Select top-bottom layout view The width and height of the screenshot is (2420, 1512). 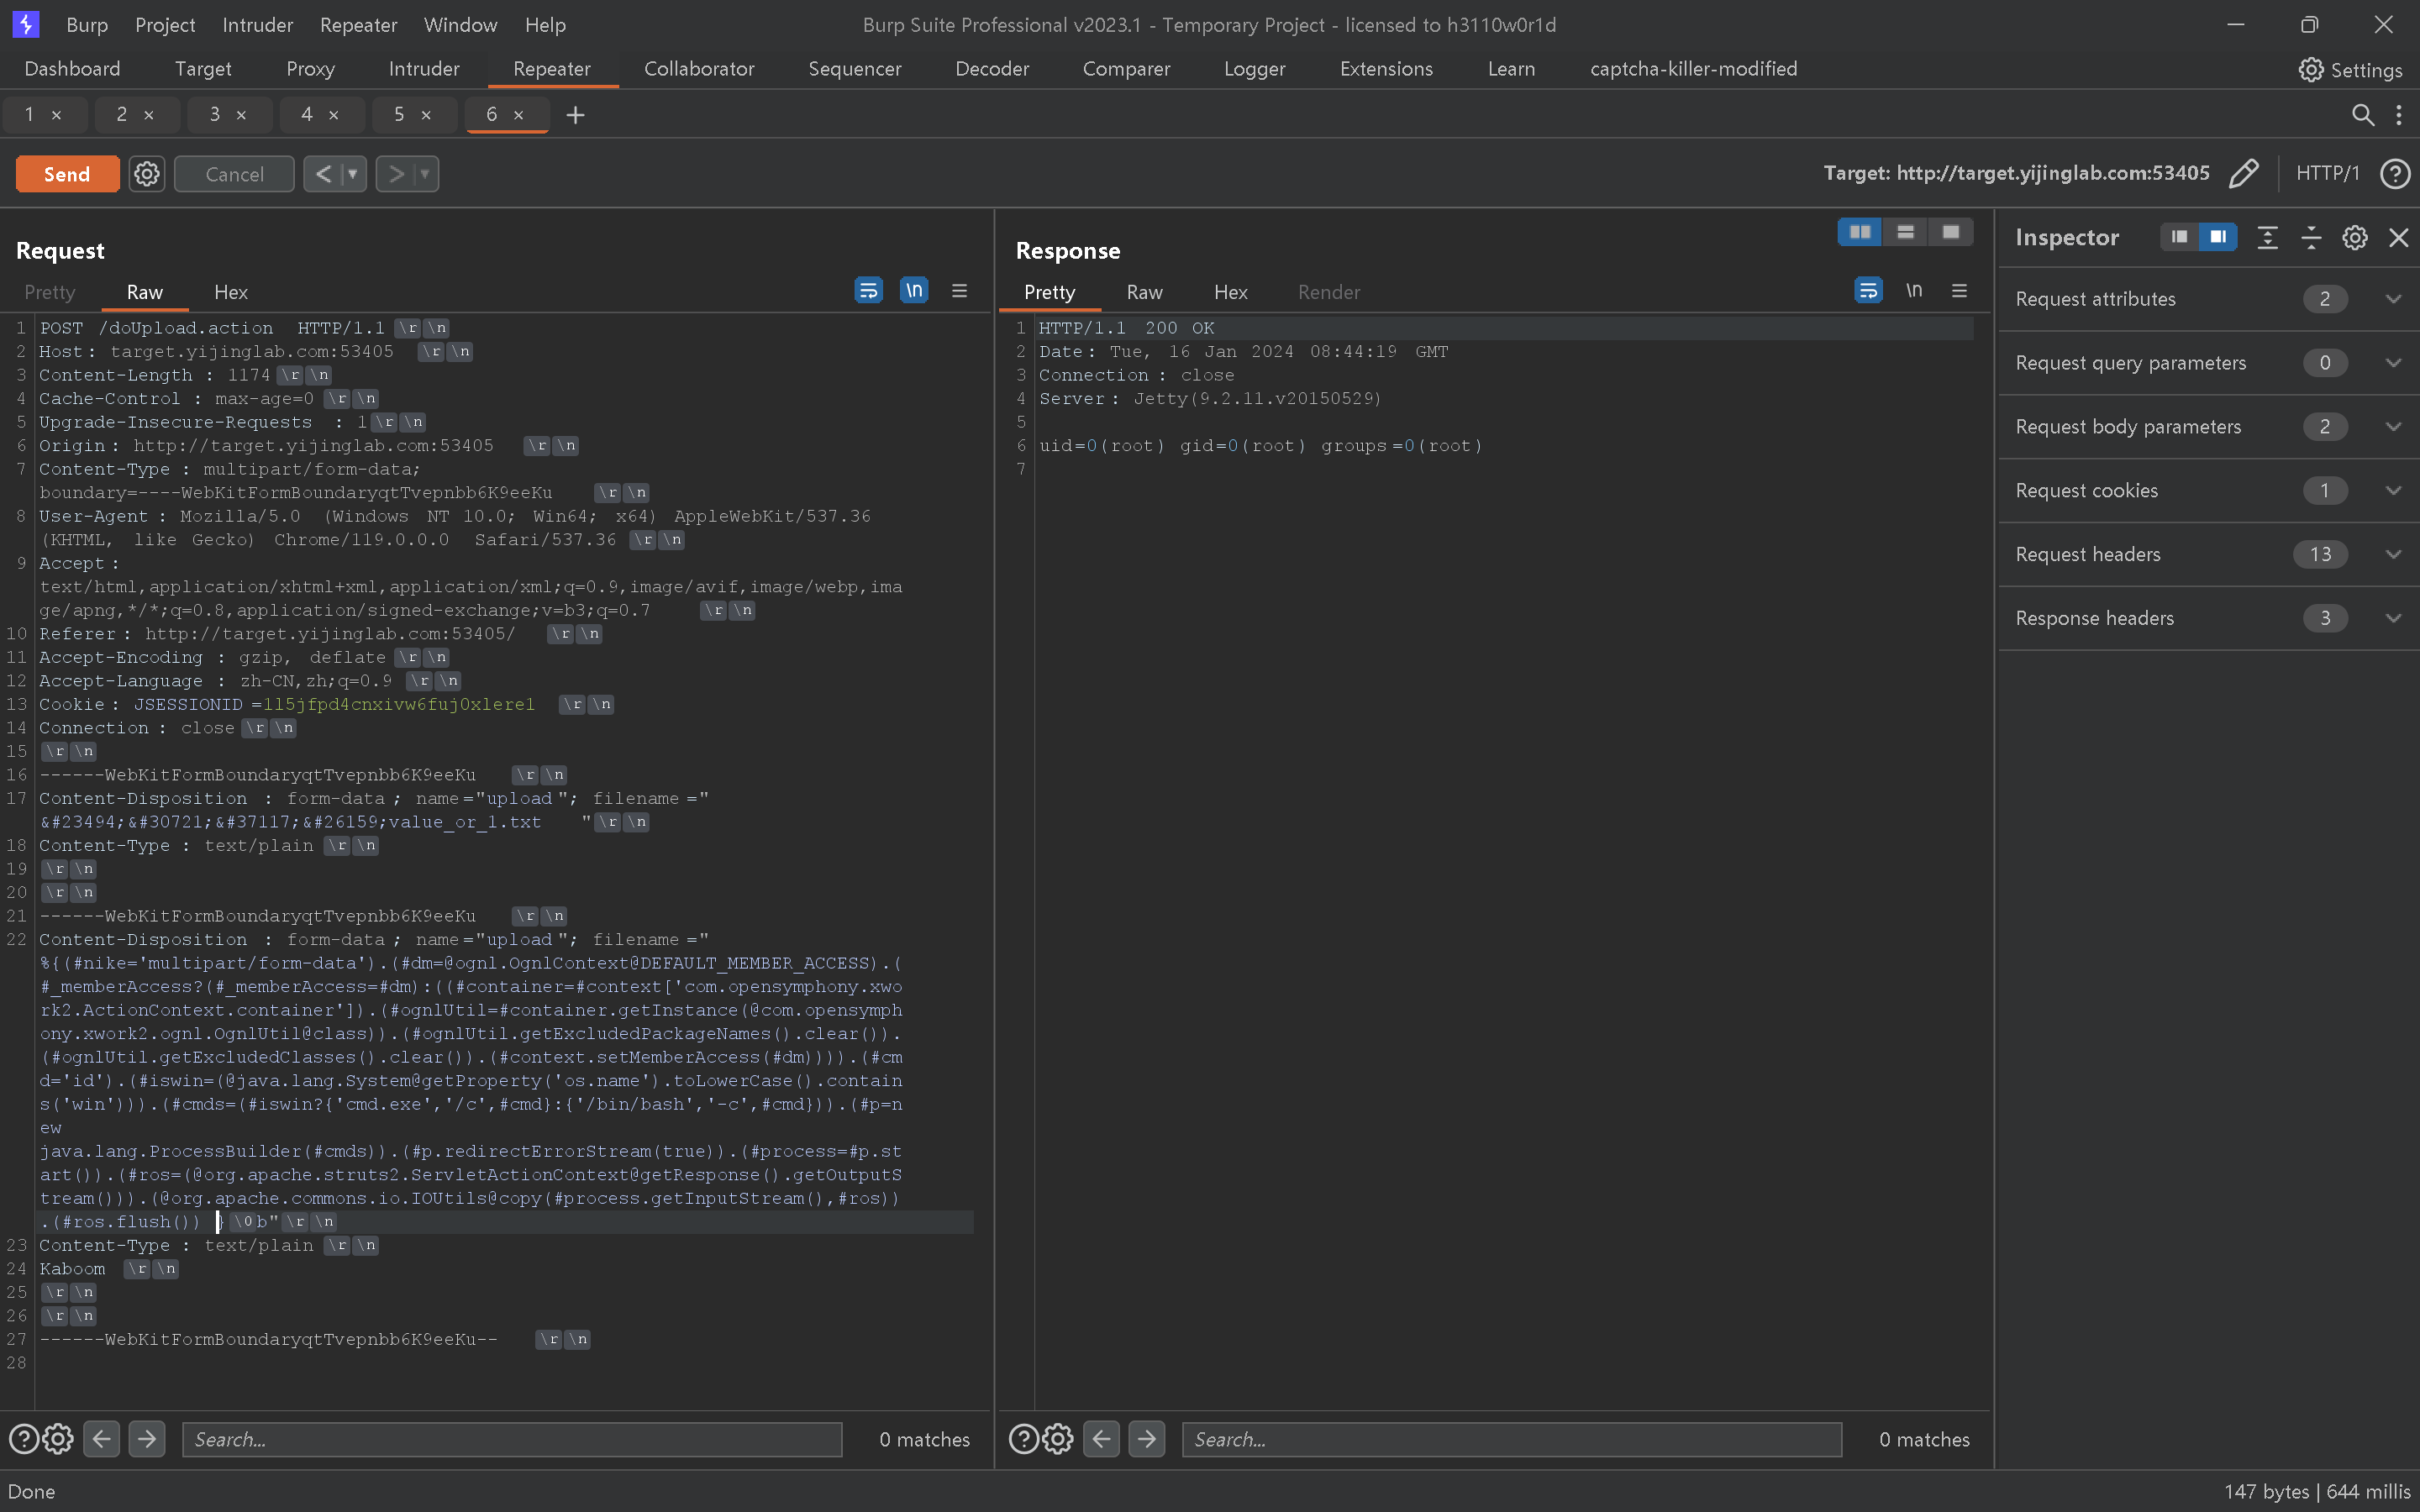pos(1905,232)
